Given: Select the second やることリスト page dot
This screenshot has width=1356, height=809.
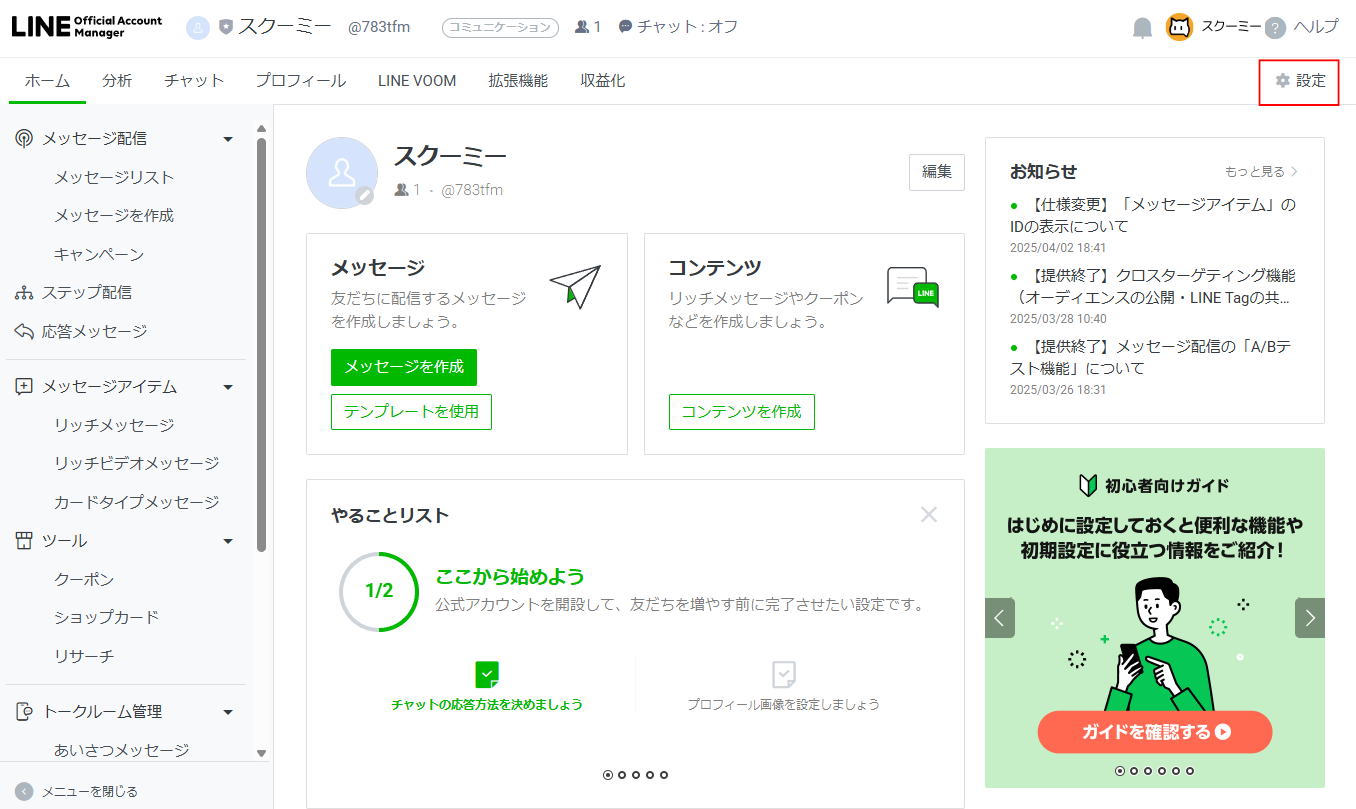Looking at the screenshot, I should pyautogui.click(x=621, y=775).
